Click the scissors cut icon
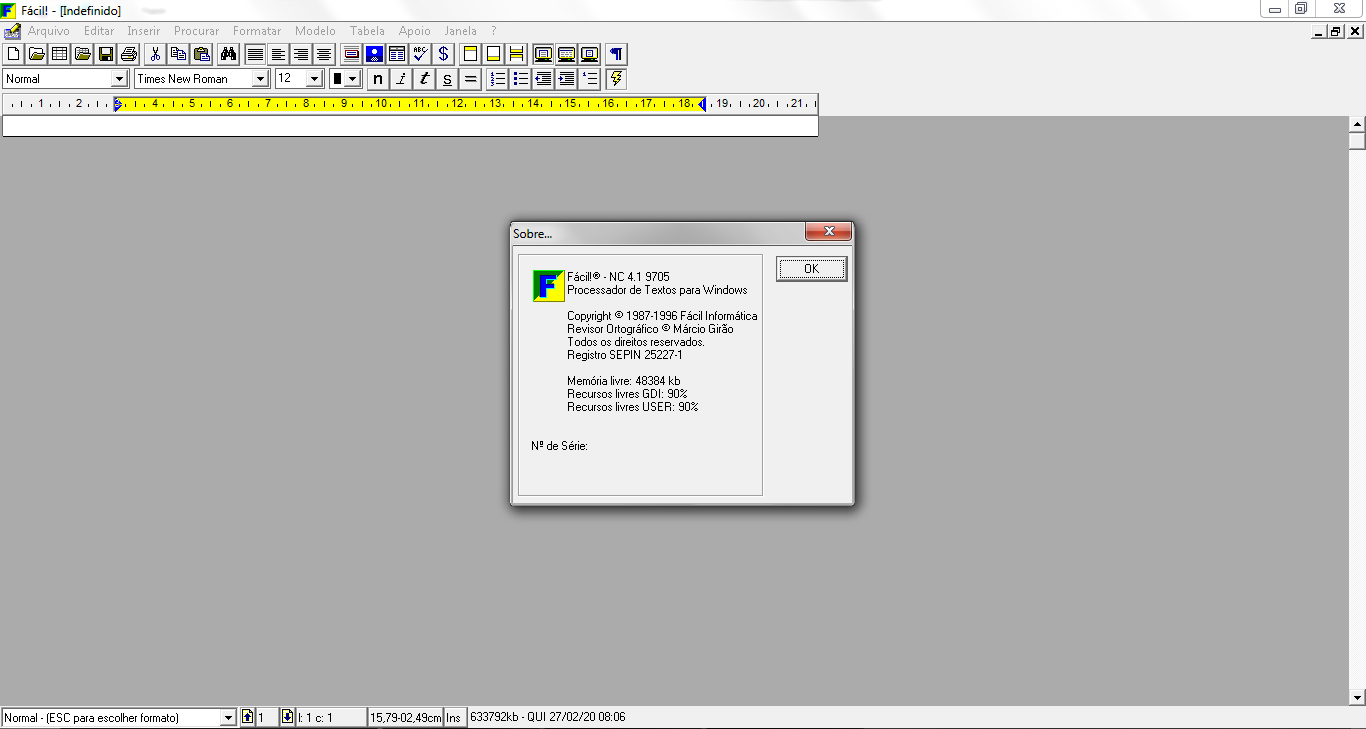Screen dimensions: 1366x729 point(155,54)
